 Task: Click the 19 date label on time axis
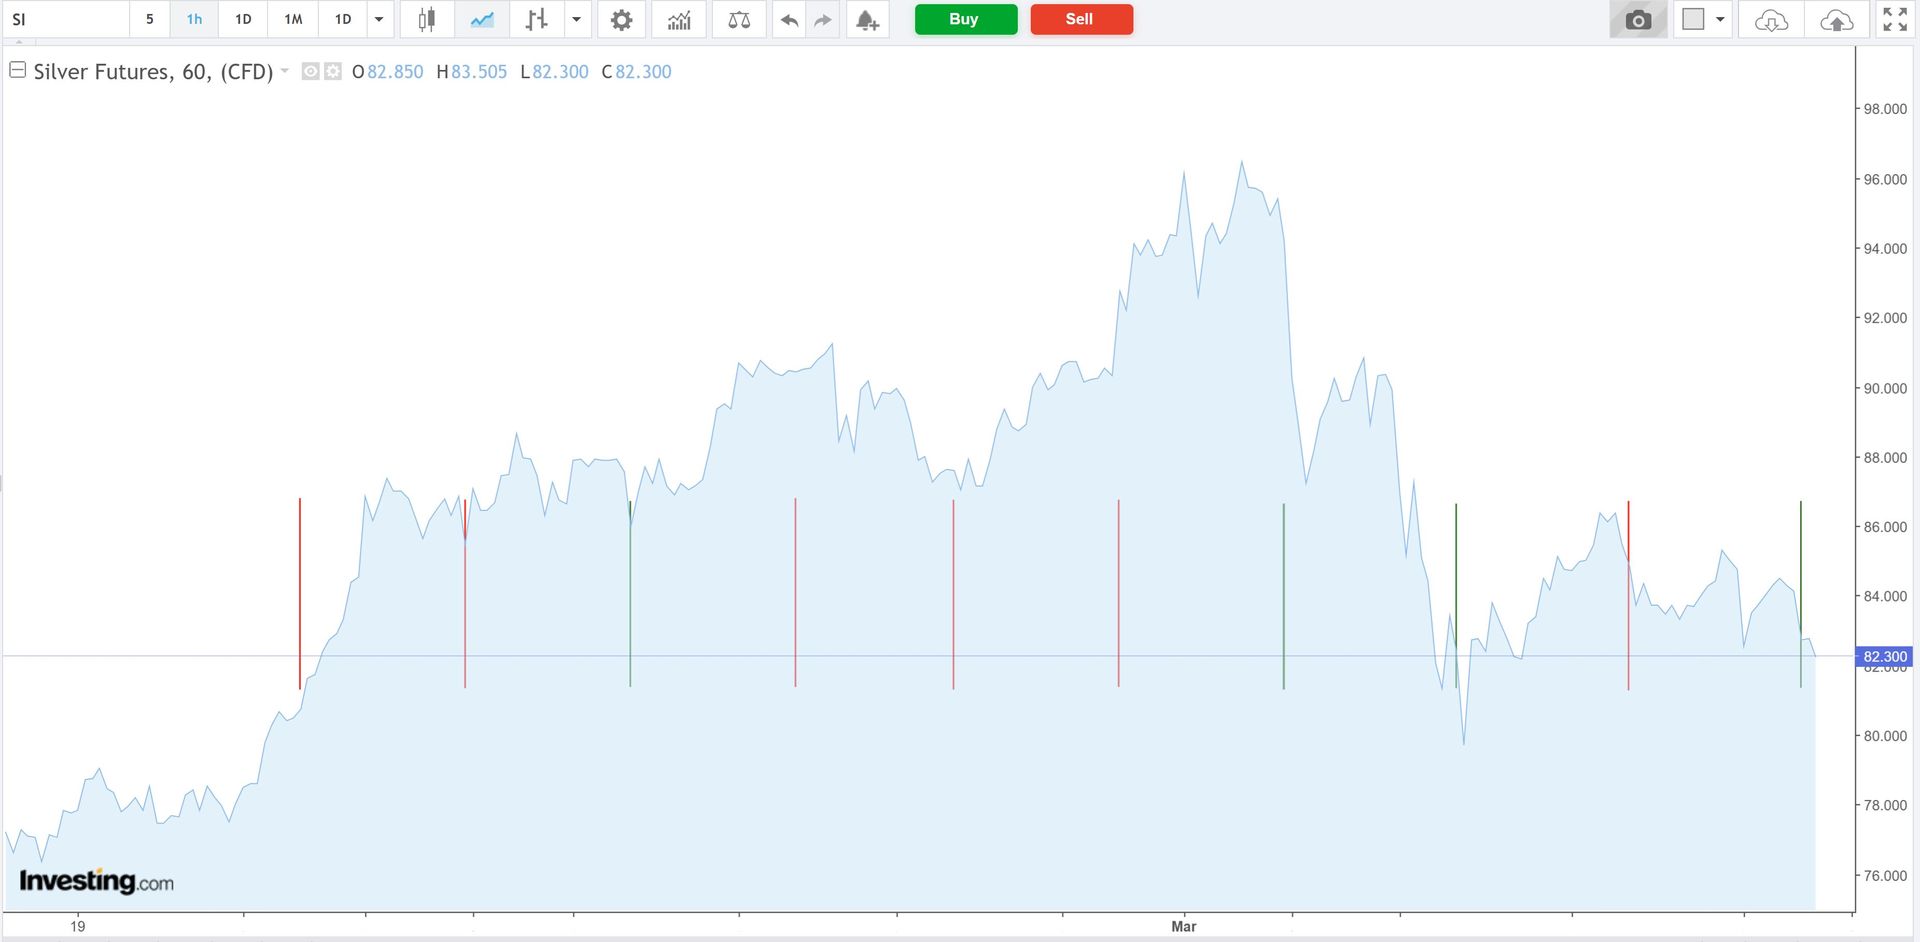pos(78,927)
